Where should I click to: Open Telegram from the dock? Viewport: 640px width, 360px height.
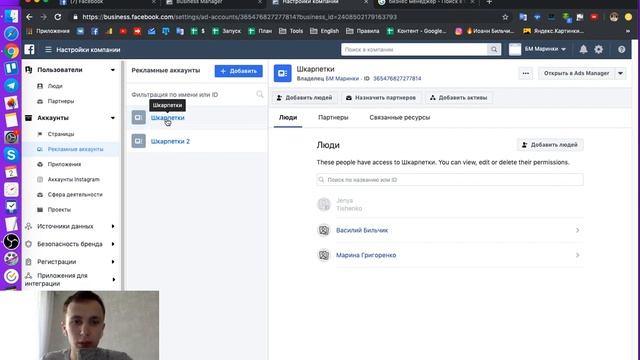point(11,85)
